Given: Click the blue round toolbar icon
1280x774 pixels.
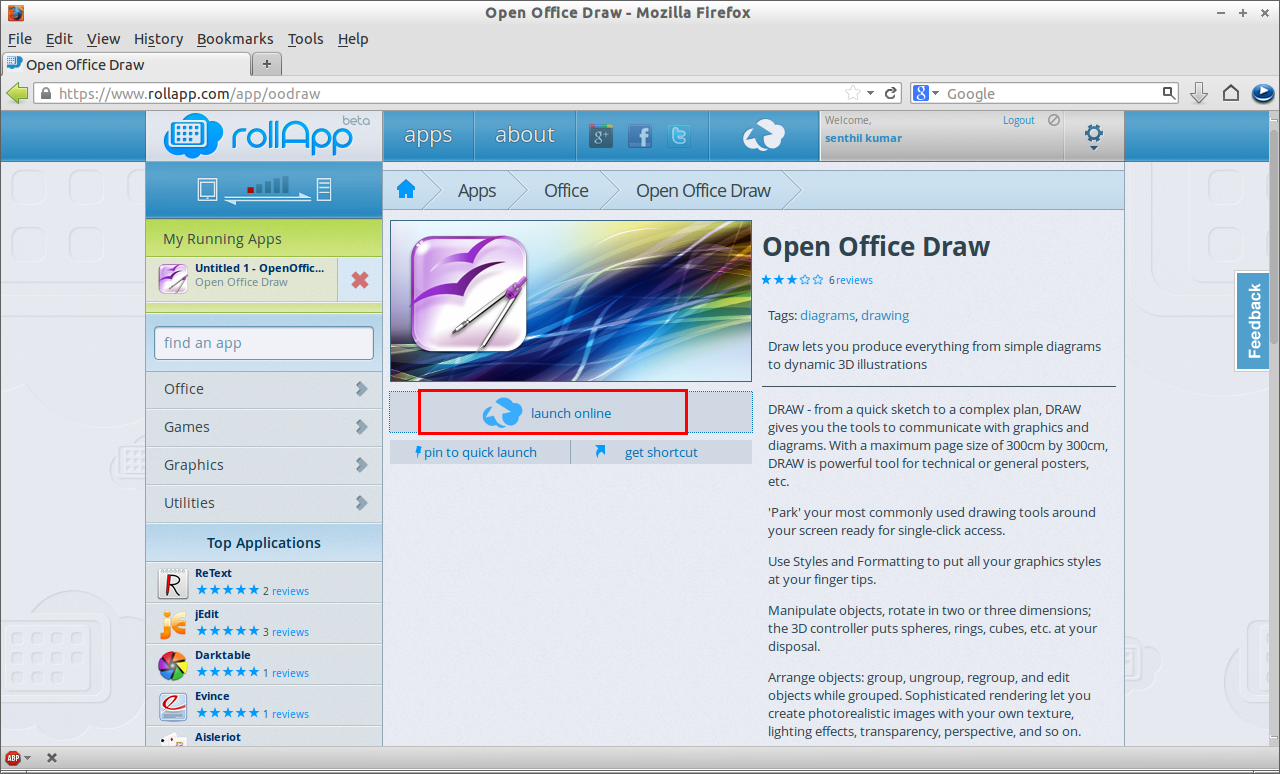Looking at the screenshot, I should click(1263, 93).
